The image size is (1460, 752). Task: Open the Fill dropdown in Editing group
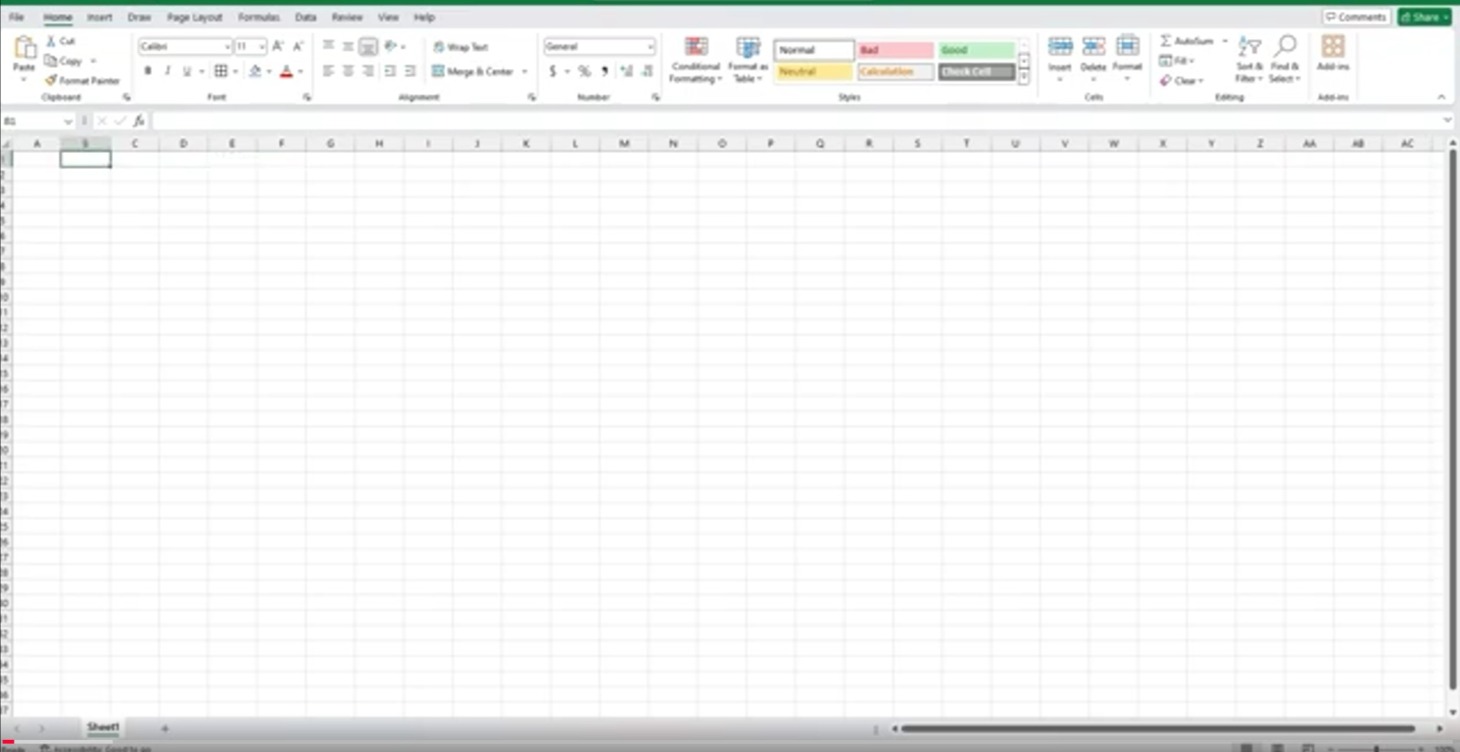1178,61
